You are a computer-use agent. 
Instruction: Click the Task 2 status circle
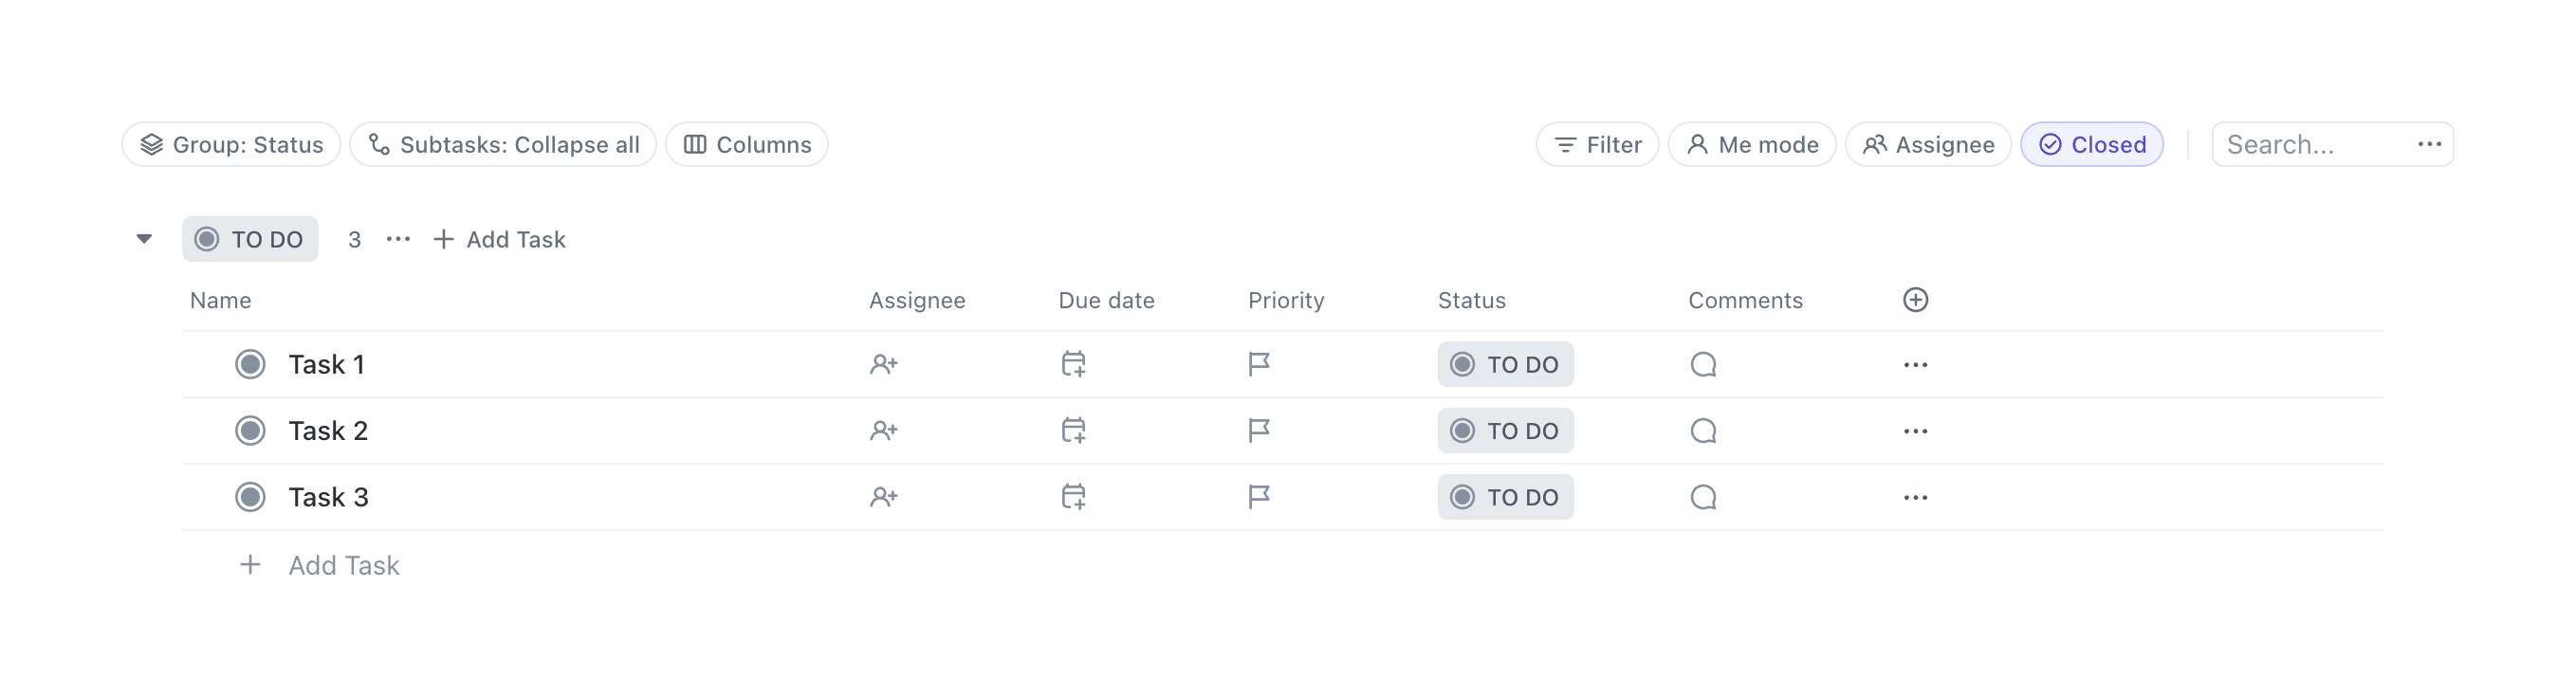pyautogui.click(x=251, y=430)
